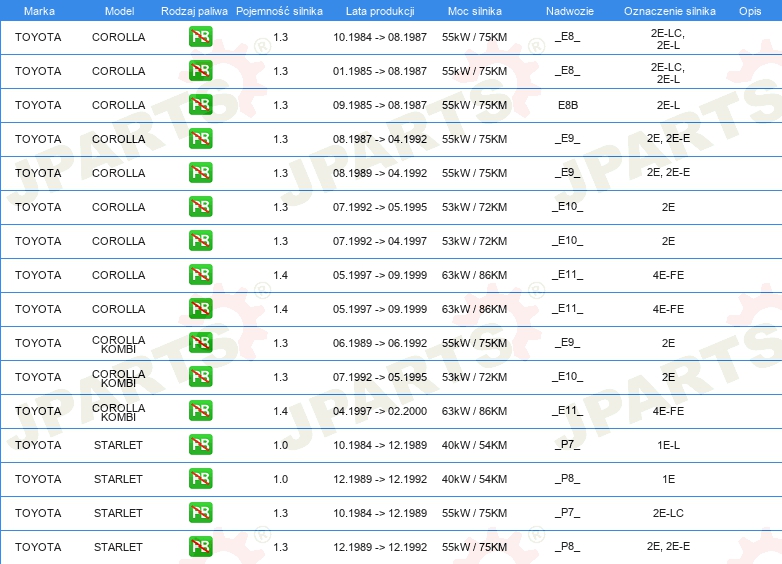Click petrol fuel icon in Corolla 01.1985 row
This screenshot has width=782, height=564.
(200, 71)
